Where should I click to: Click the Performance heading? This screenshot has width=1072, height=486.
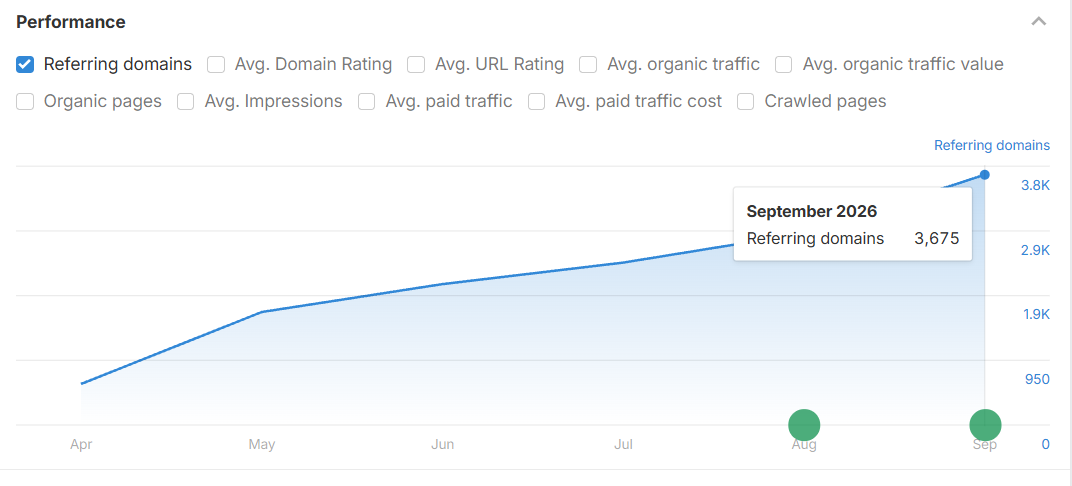point(71,22)
